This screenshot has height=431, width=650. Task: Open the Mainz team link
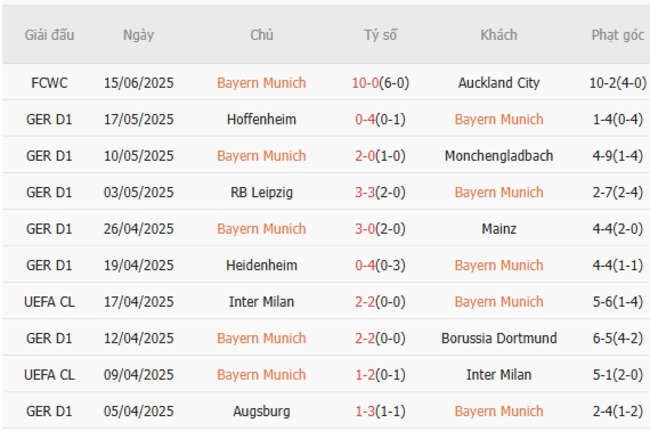point(498,229)
